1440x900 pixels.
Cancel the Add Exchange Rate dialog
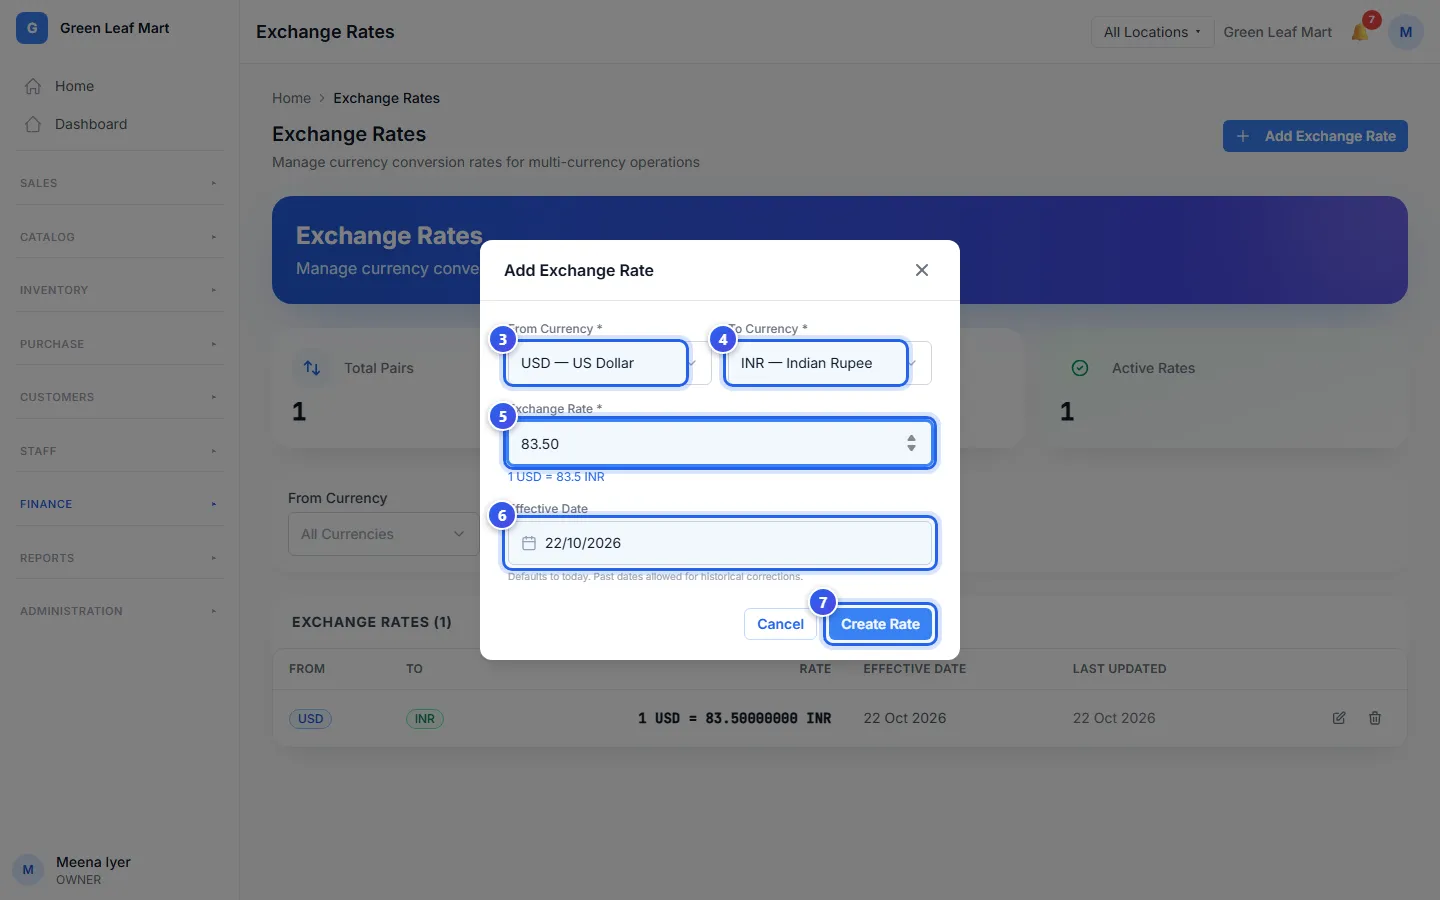click(x=780, y=624)
